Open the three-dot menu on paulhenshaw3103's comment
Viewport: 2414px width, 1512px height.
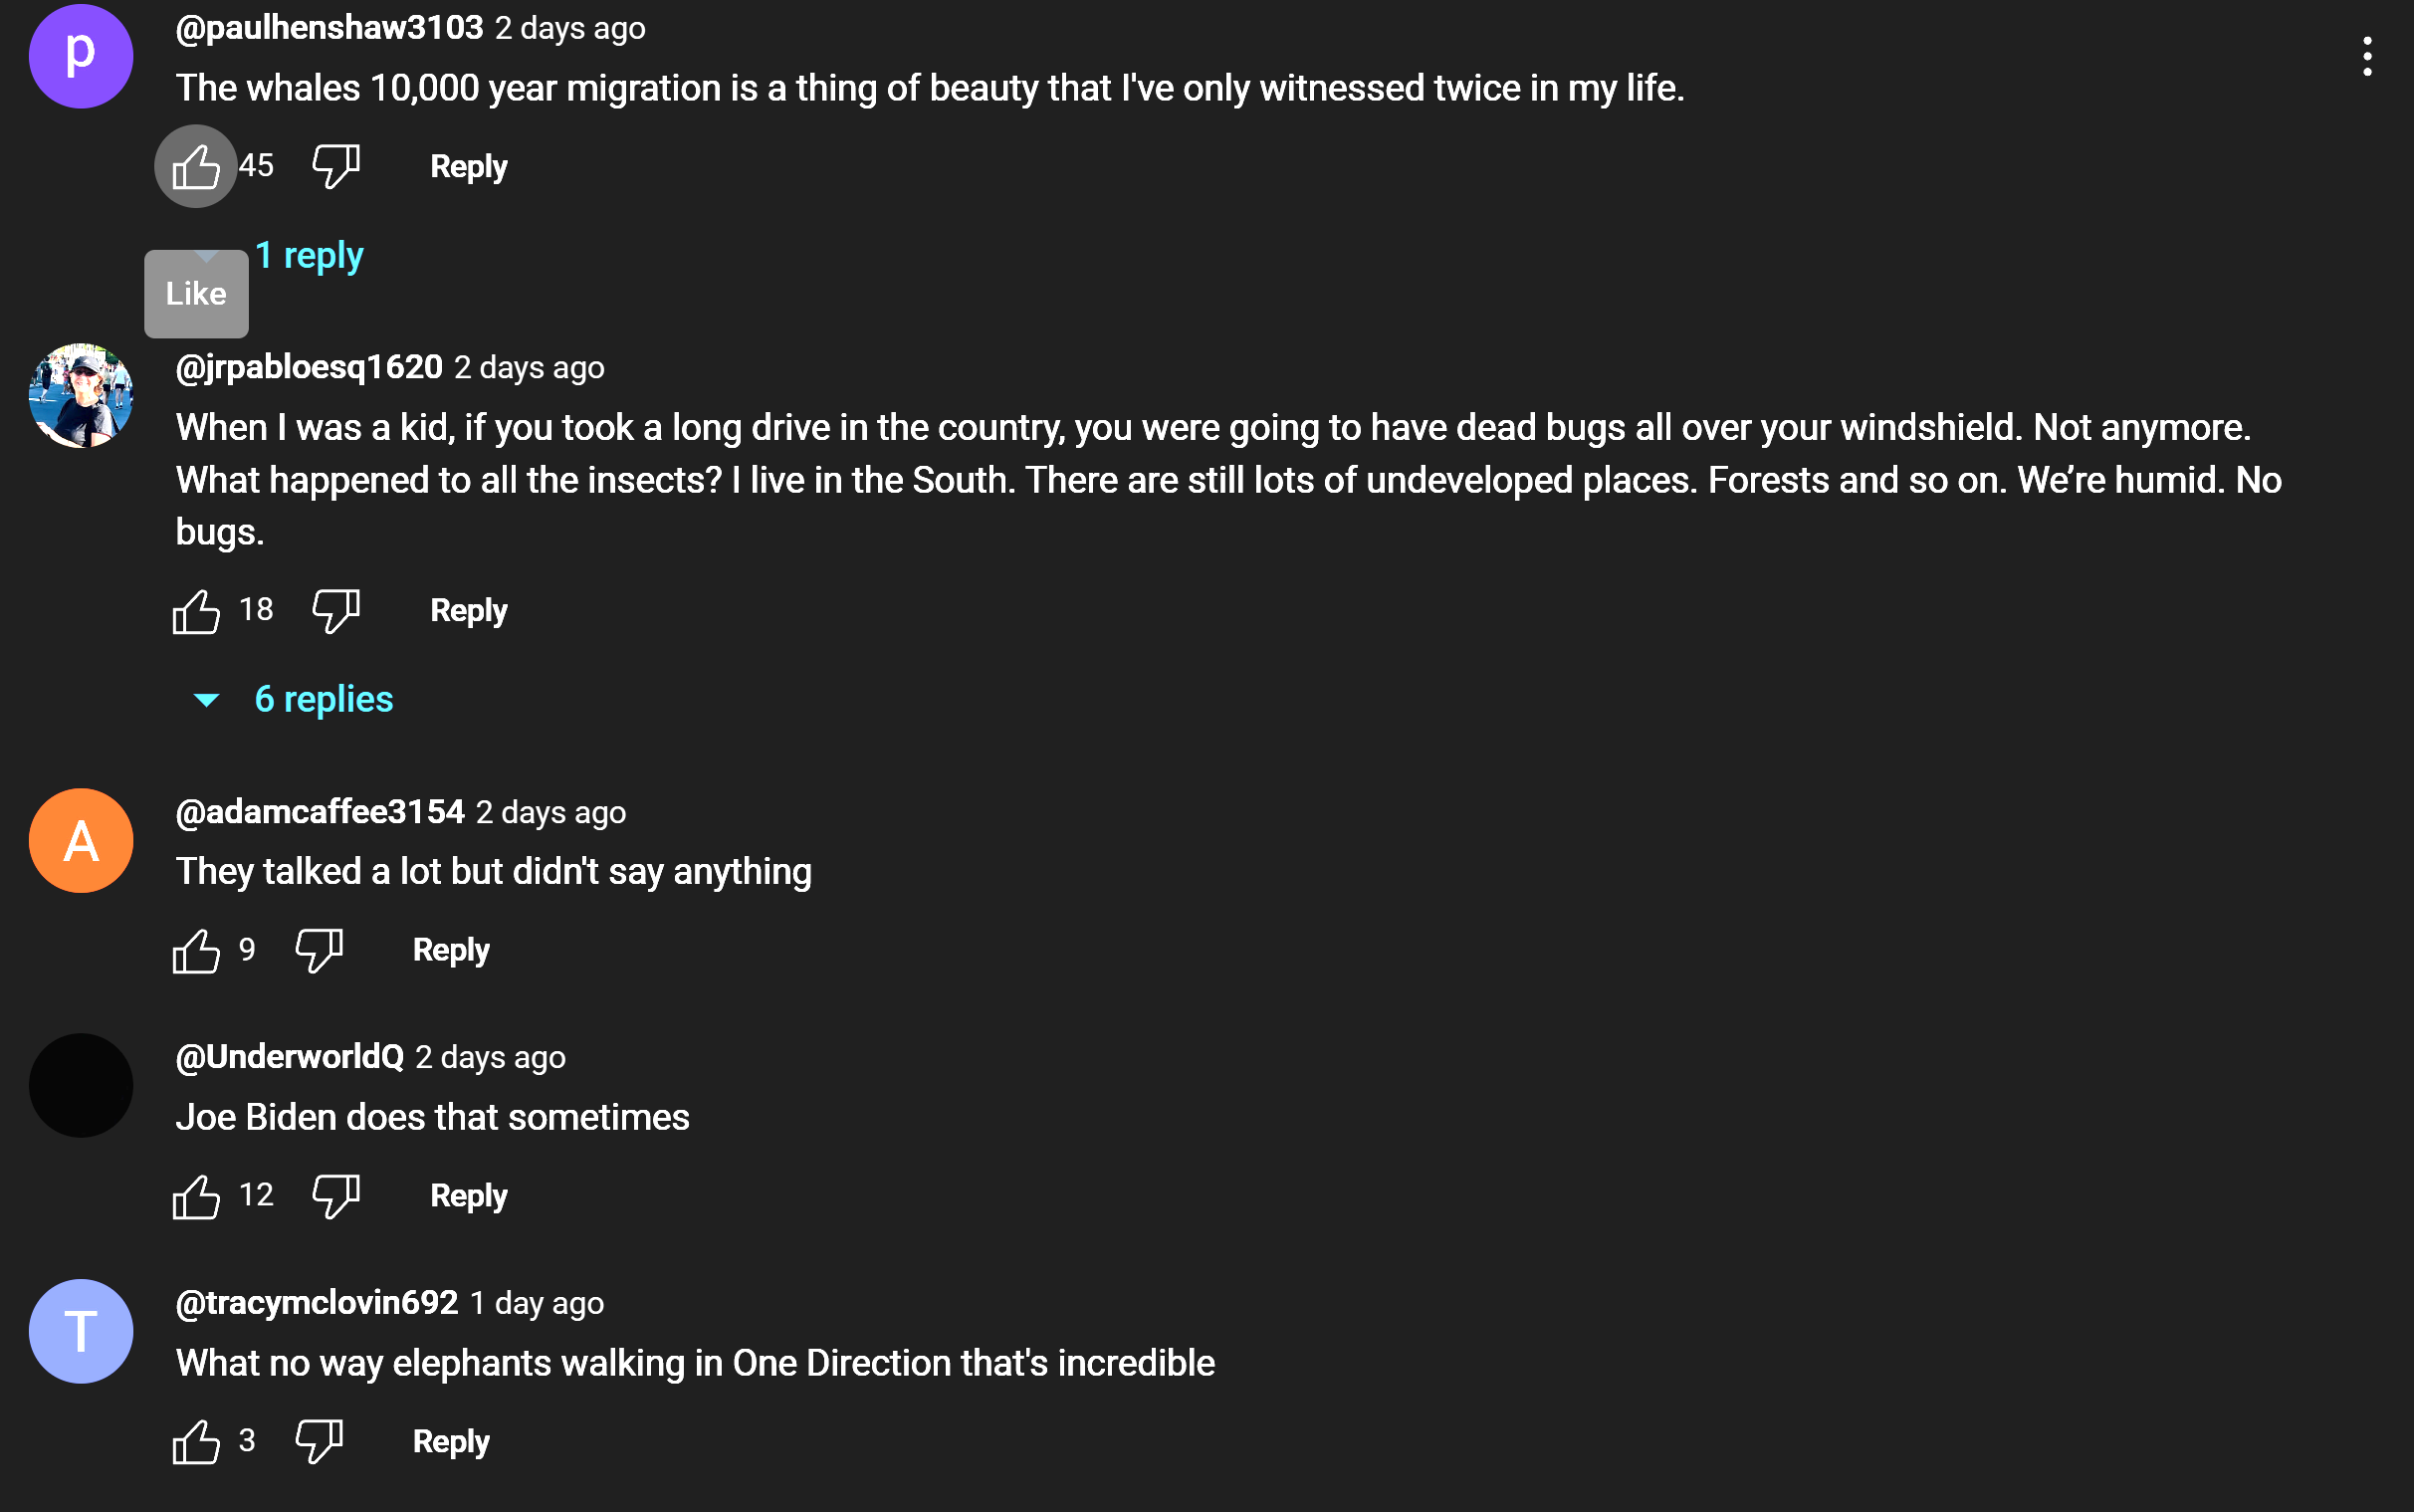pyautogui.click(x=2367, y=56)
